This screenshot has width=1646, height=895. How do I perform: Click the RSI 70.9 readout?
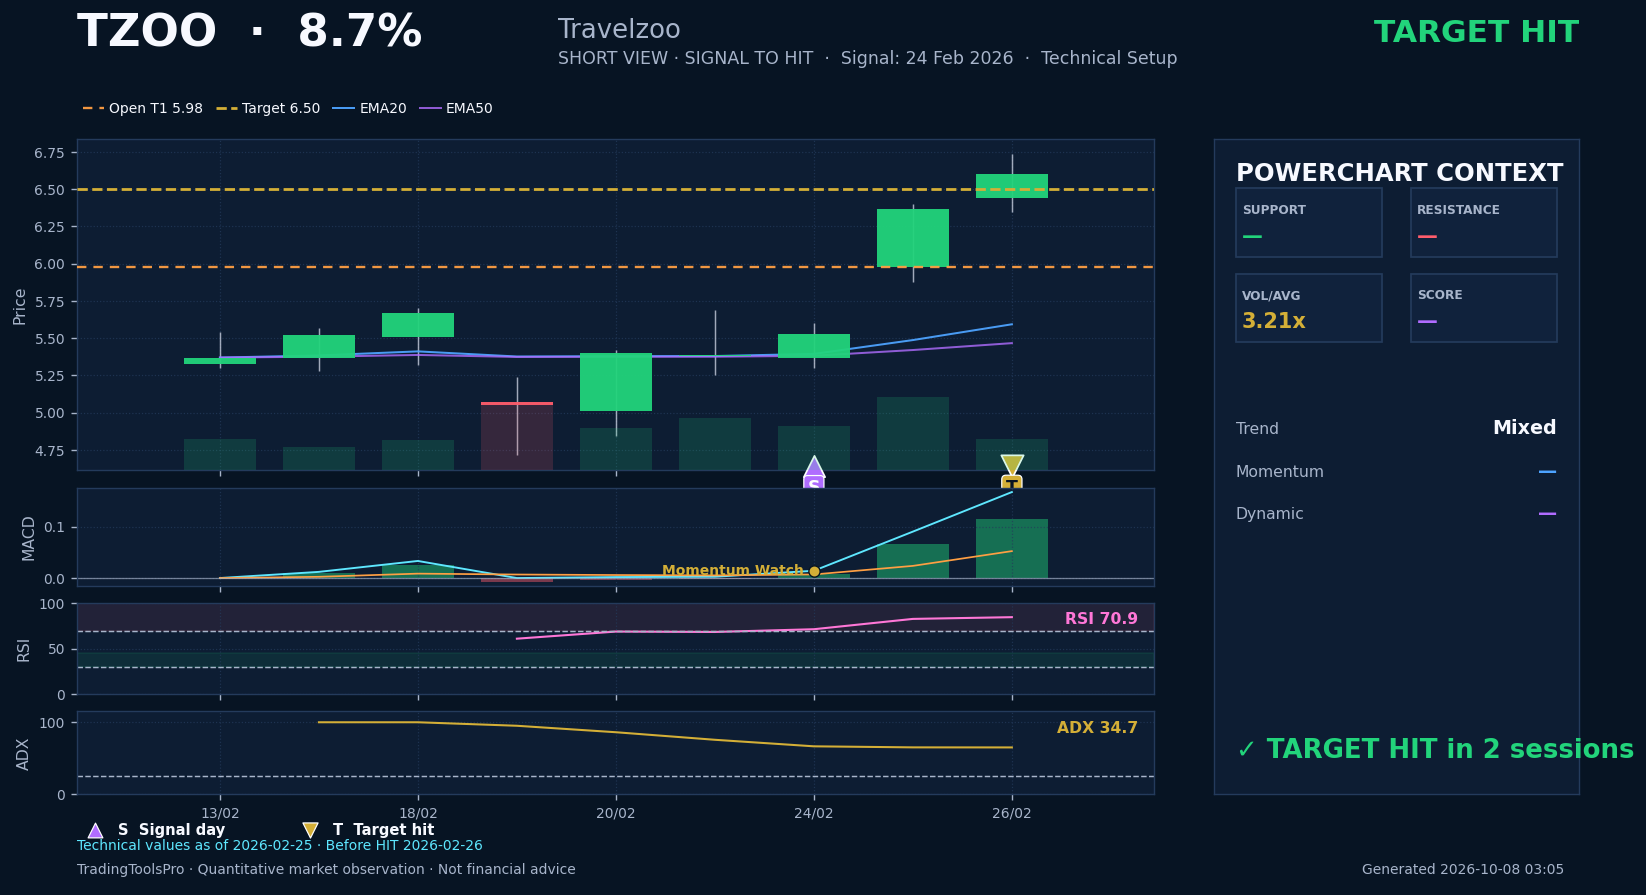click(1101, 619)
